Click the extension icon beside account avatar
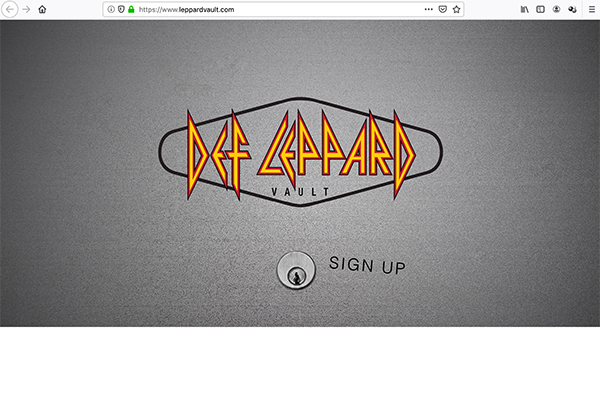The image size is (600, 403). pyautogui.click(x=572, y=10)
